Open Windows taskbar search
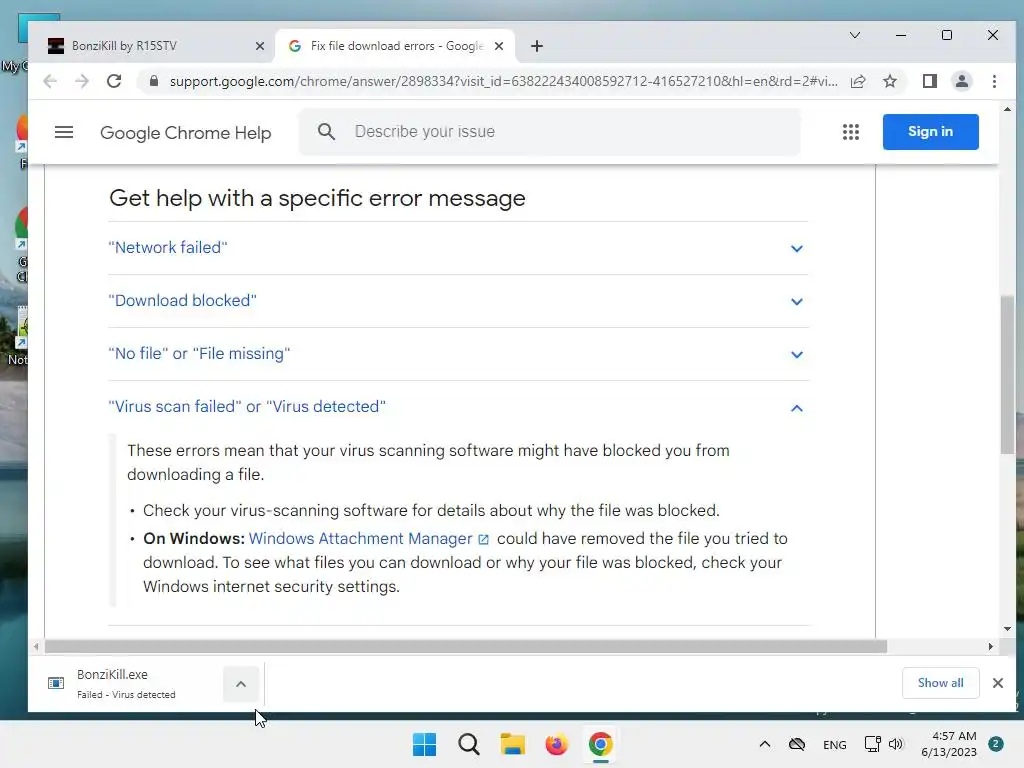The image size is (1024, 768). 468,744
